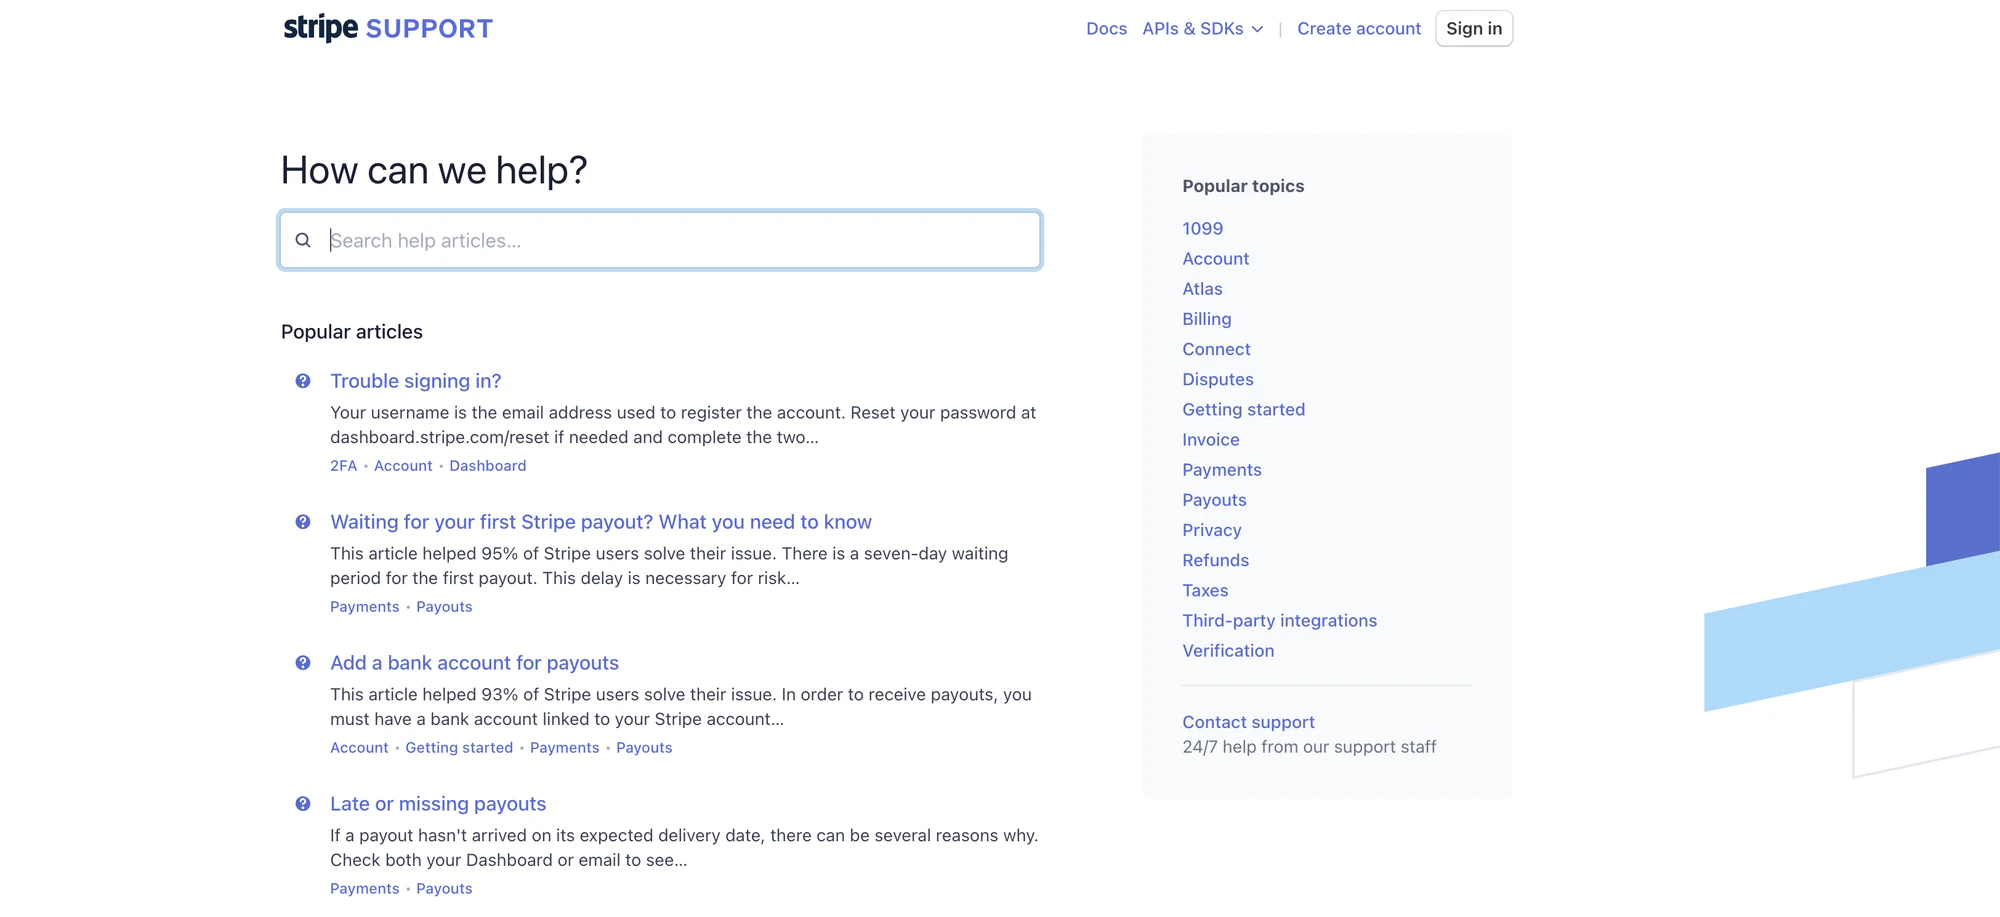The image size is (2000, 917).
Task: Click question icon beside Late or missing payouts
Action: (x=303, y=804)
